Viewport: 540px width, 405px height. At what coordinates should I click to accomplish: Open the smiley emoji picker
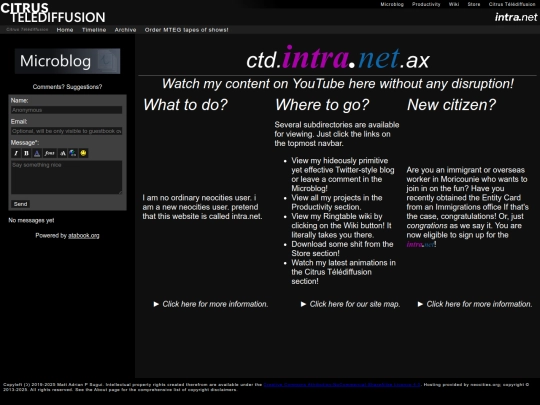pyautogui.click(x=83, y=153)
